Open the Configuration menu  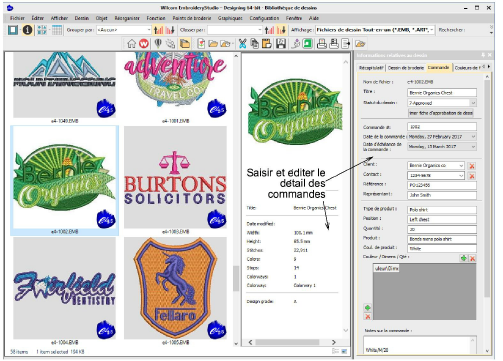264,18
